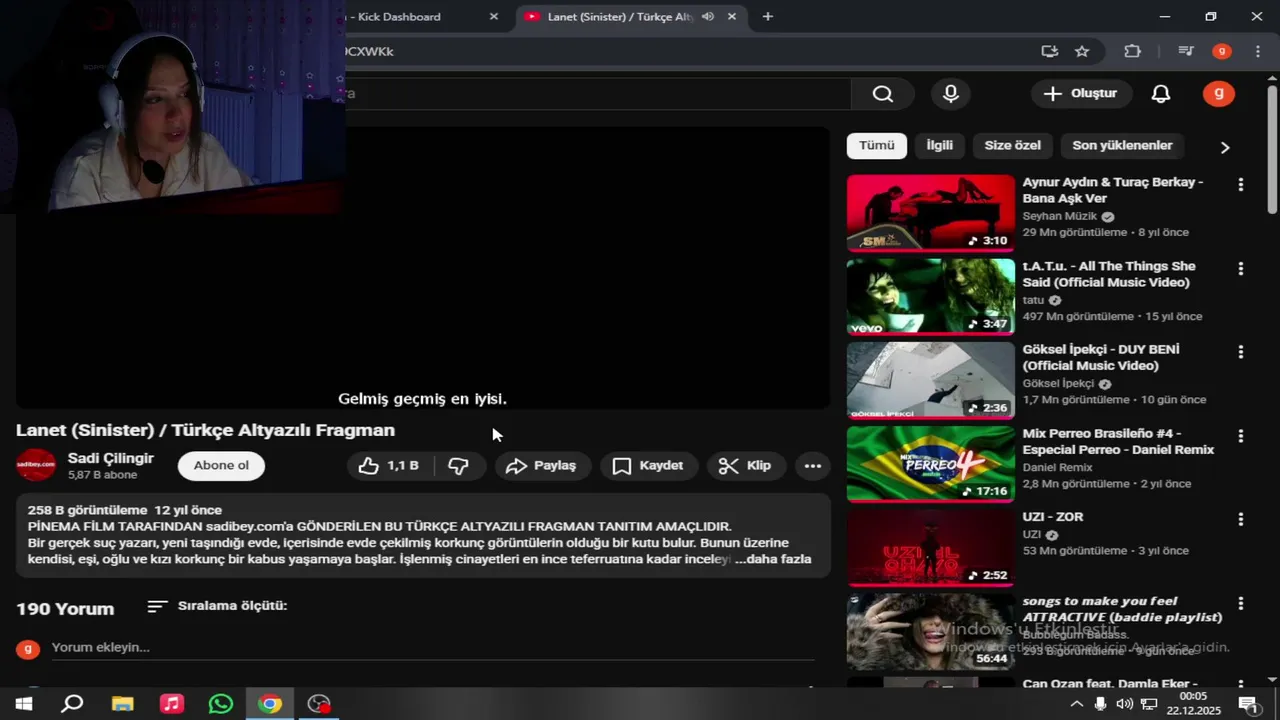Click the video title Lanet (Sinister) text

[x=205, y=430]
